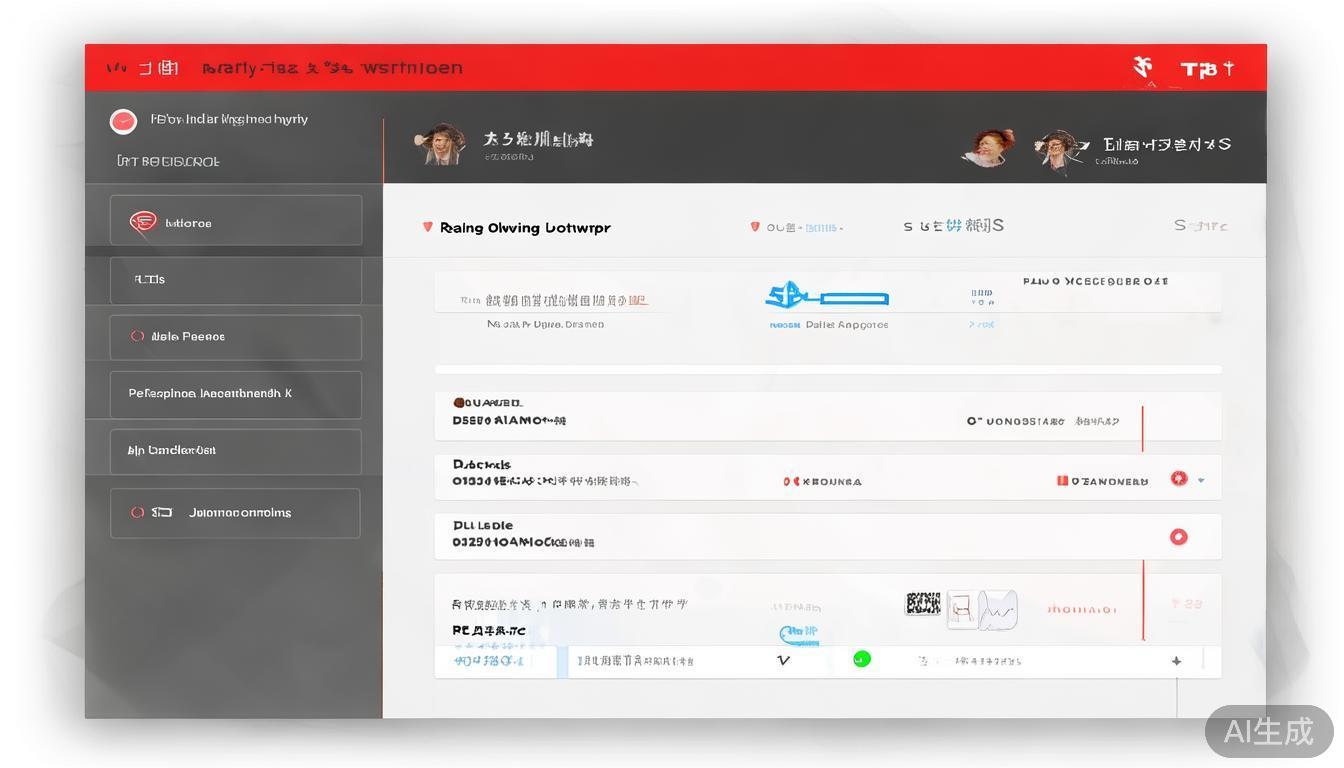The height and width of the screenshot is (768, 1344).
Task: Click the red thumbnail box beside QR code
Action: click(x=960, y=607)
